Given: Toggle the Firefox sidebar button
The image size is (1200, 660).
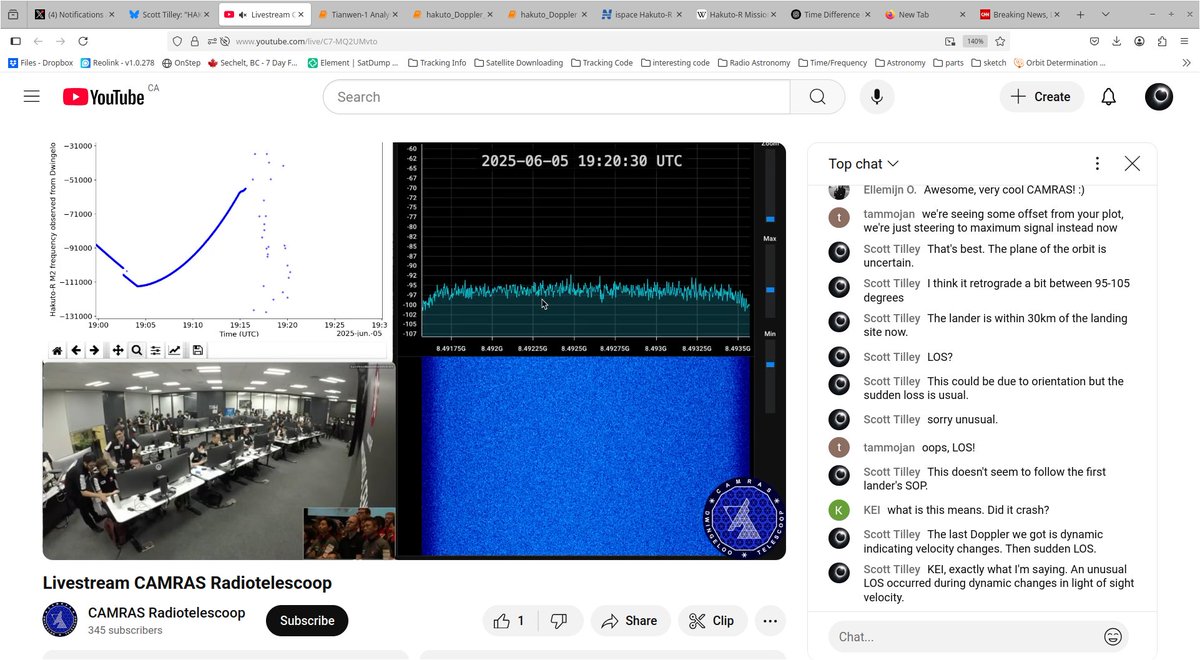Looking at the screenshot, I should (14, 41).
